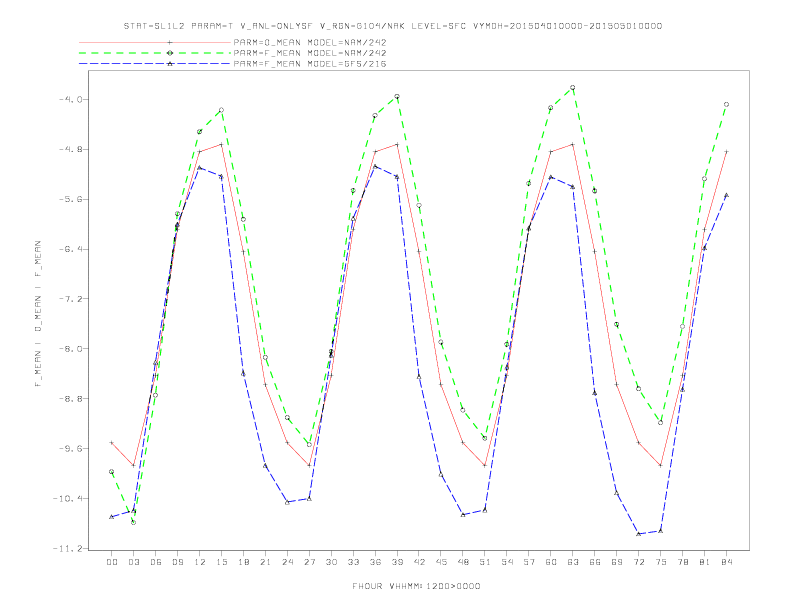
Task: Click the x-axis hour label 51
Action: (485, 562)
